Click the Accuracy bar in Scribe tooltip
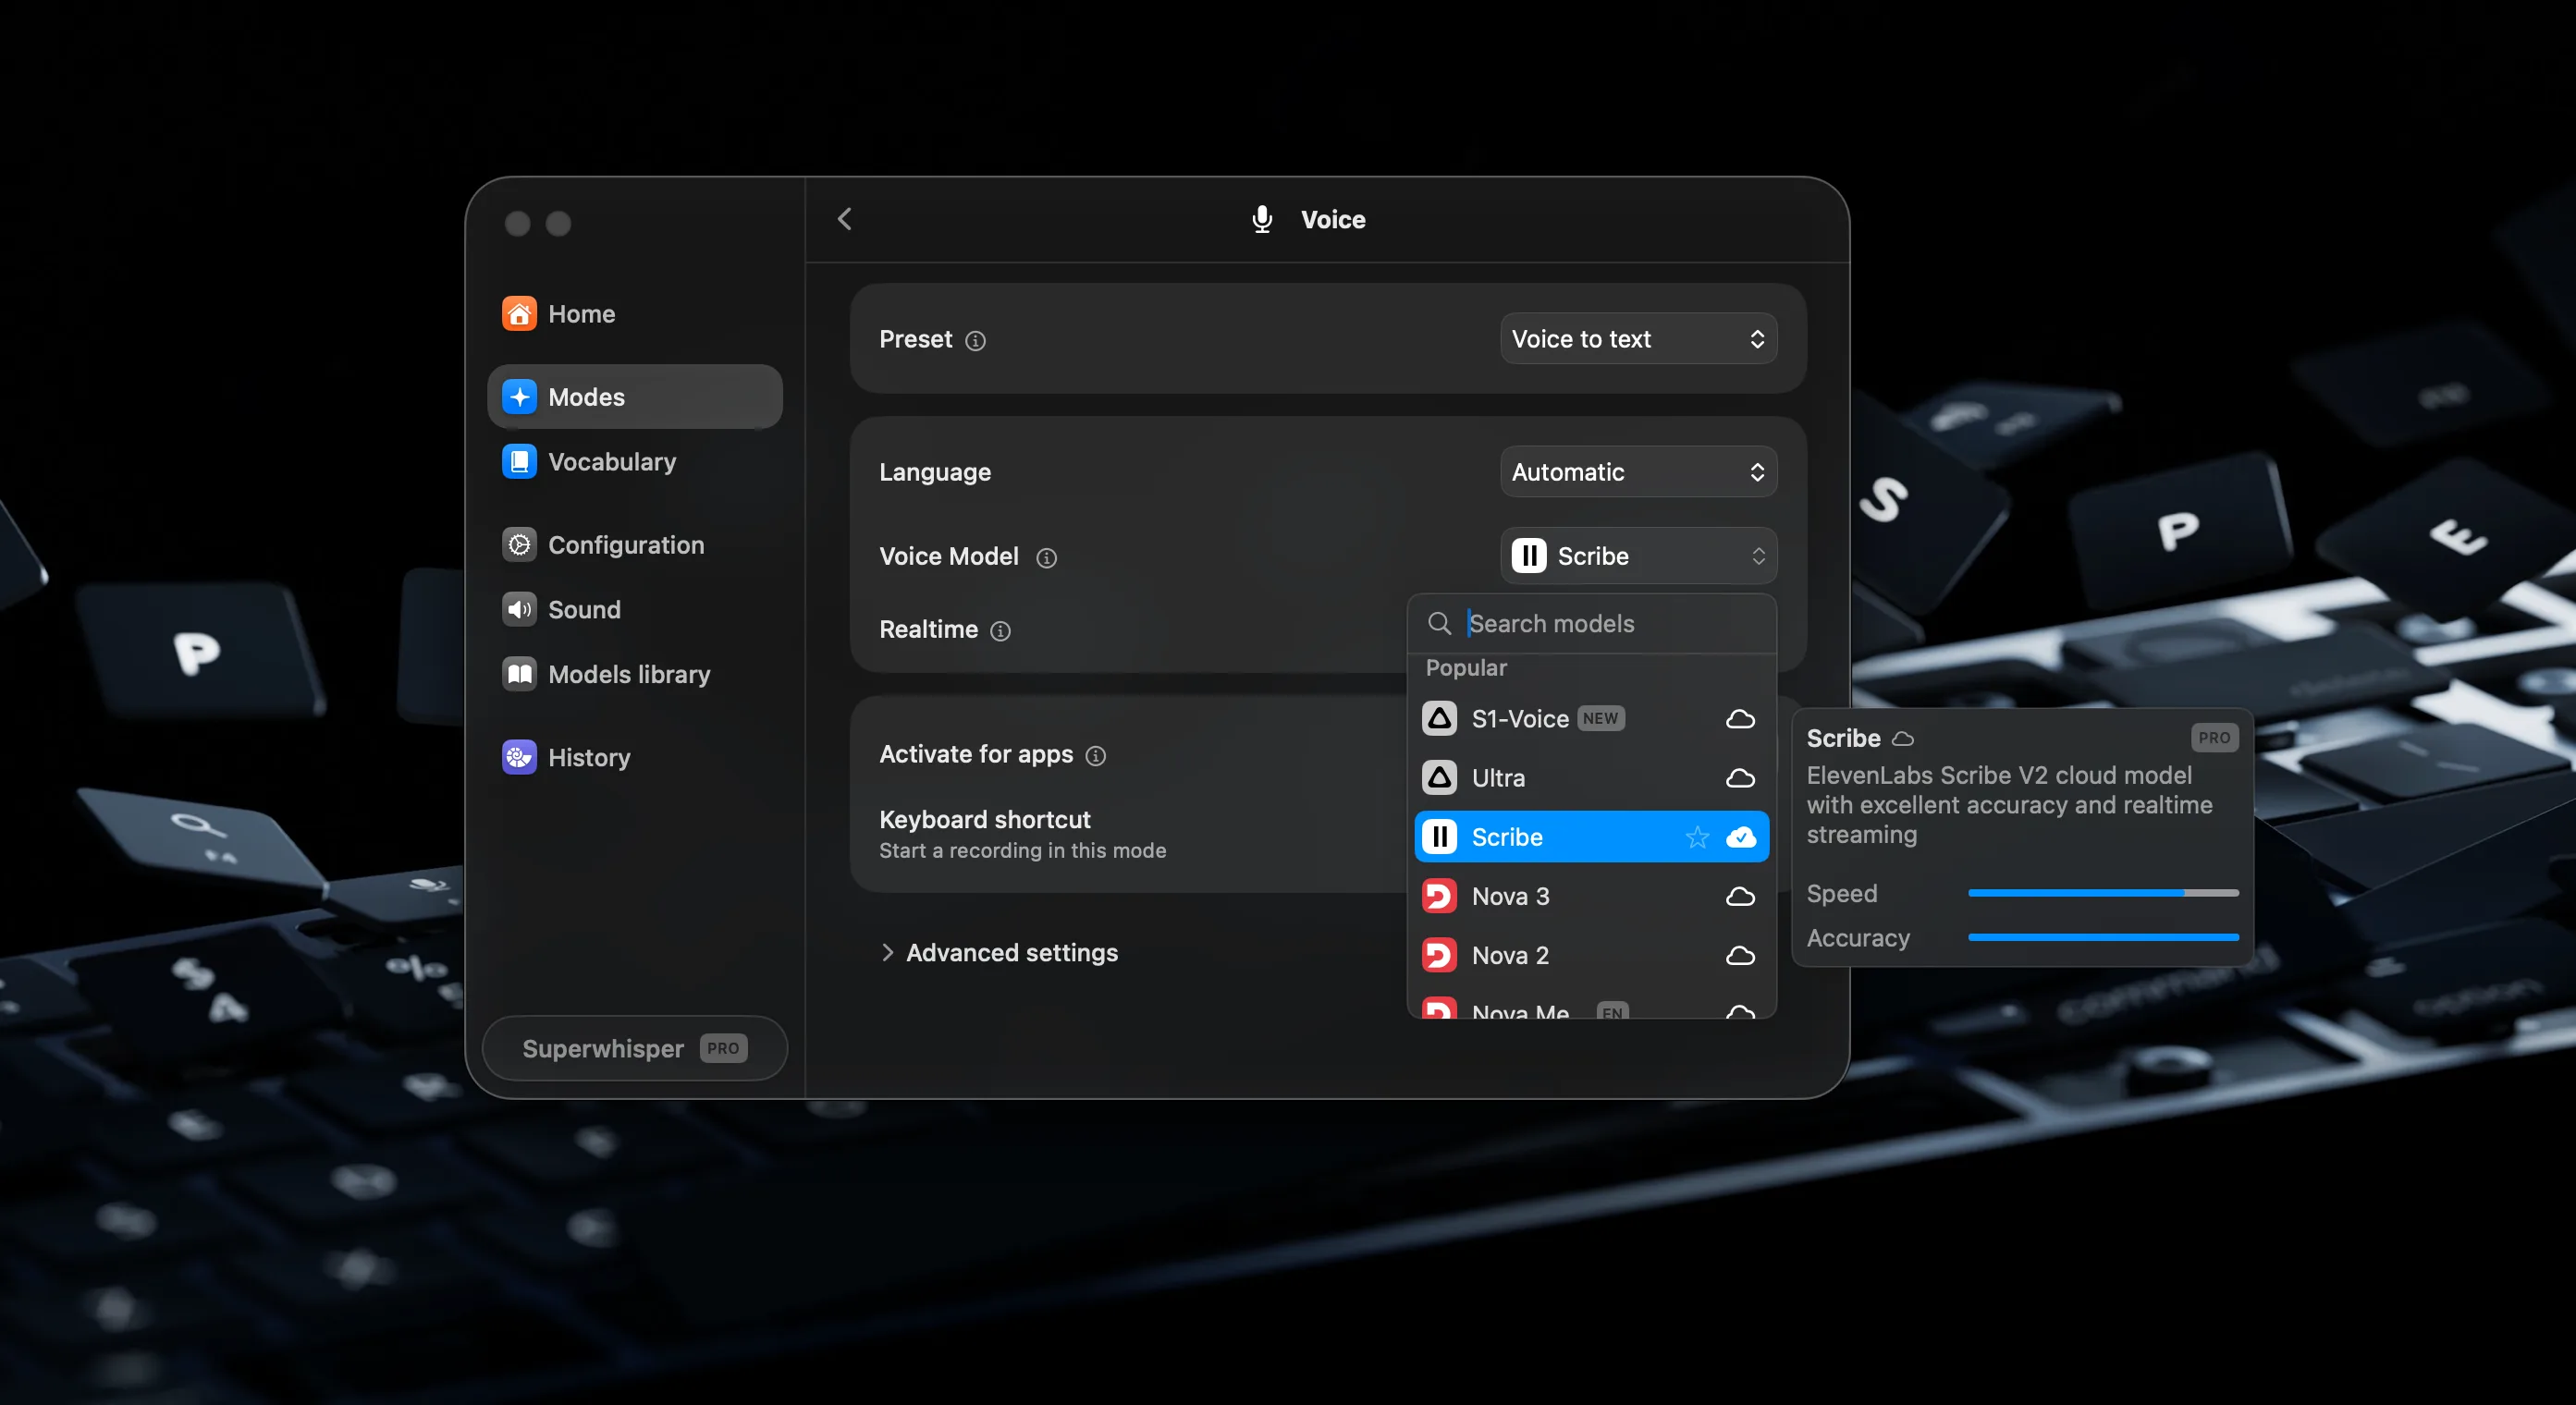This screenshot has width=2576, height=1405. (x=2103, y=938)
